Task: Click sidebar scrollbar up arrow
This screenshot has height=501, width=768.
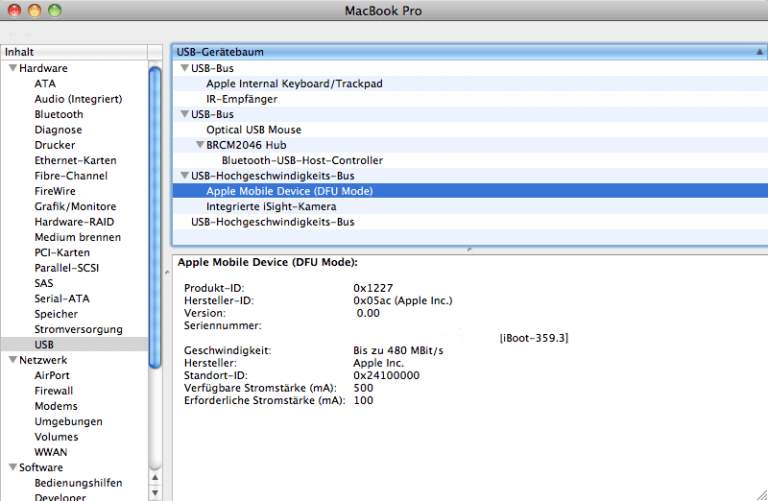Action: pyautogui.click(x=155, y=477)
